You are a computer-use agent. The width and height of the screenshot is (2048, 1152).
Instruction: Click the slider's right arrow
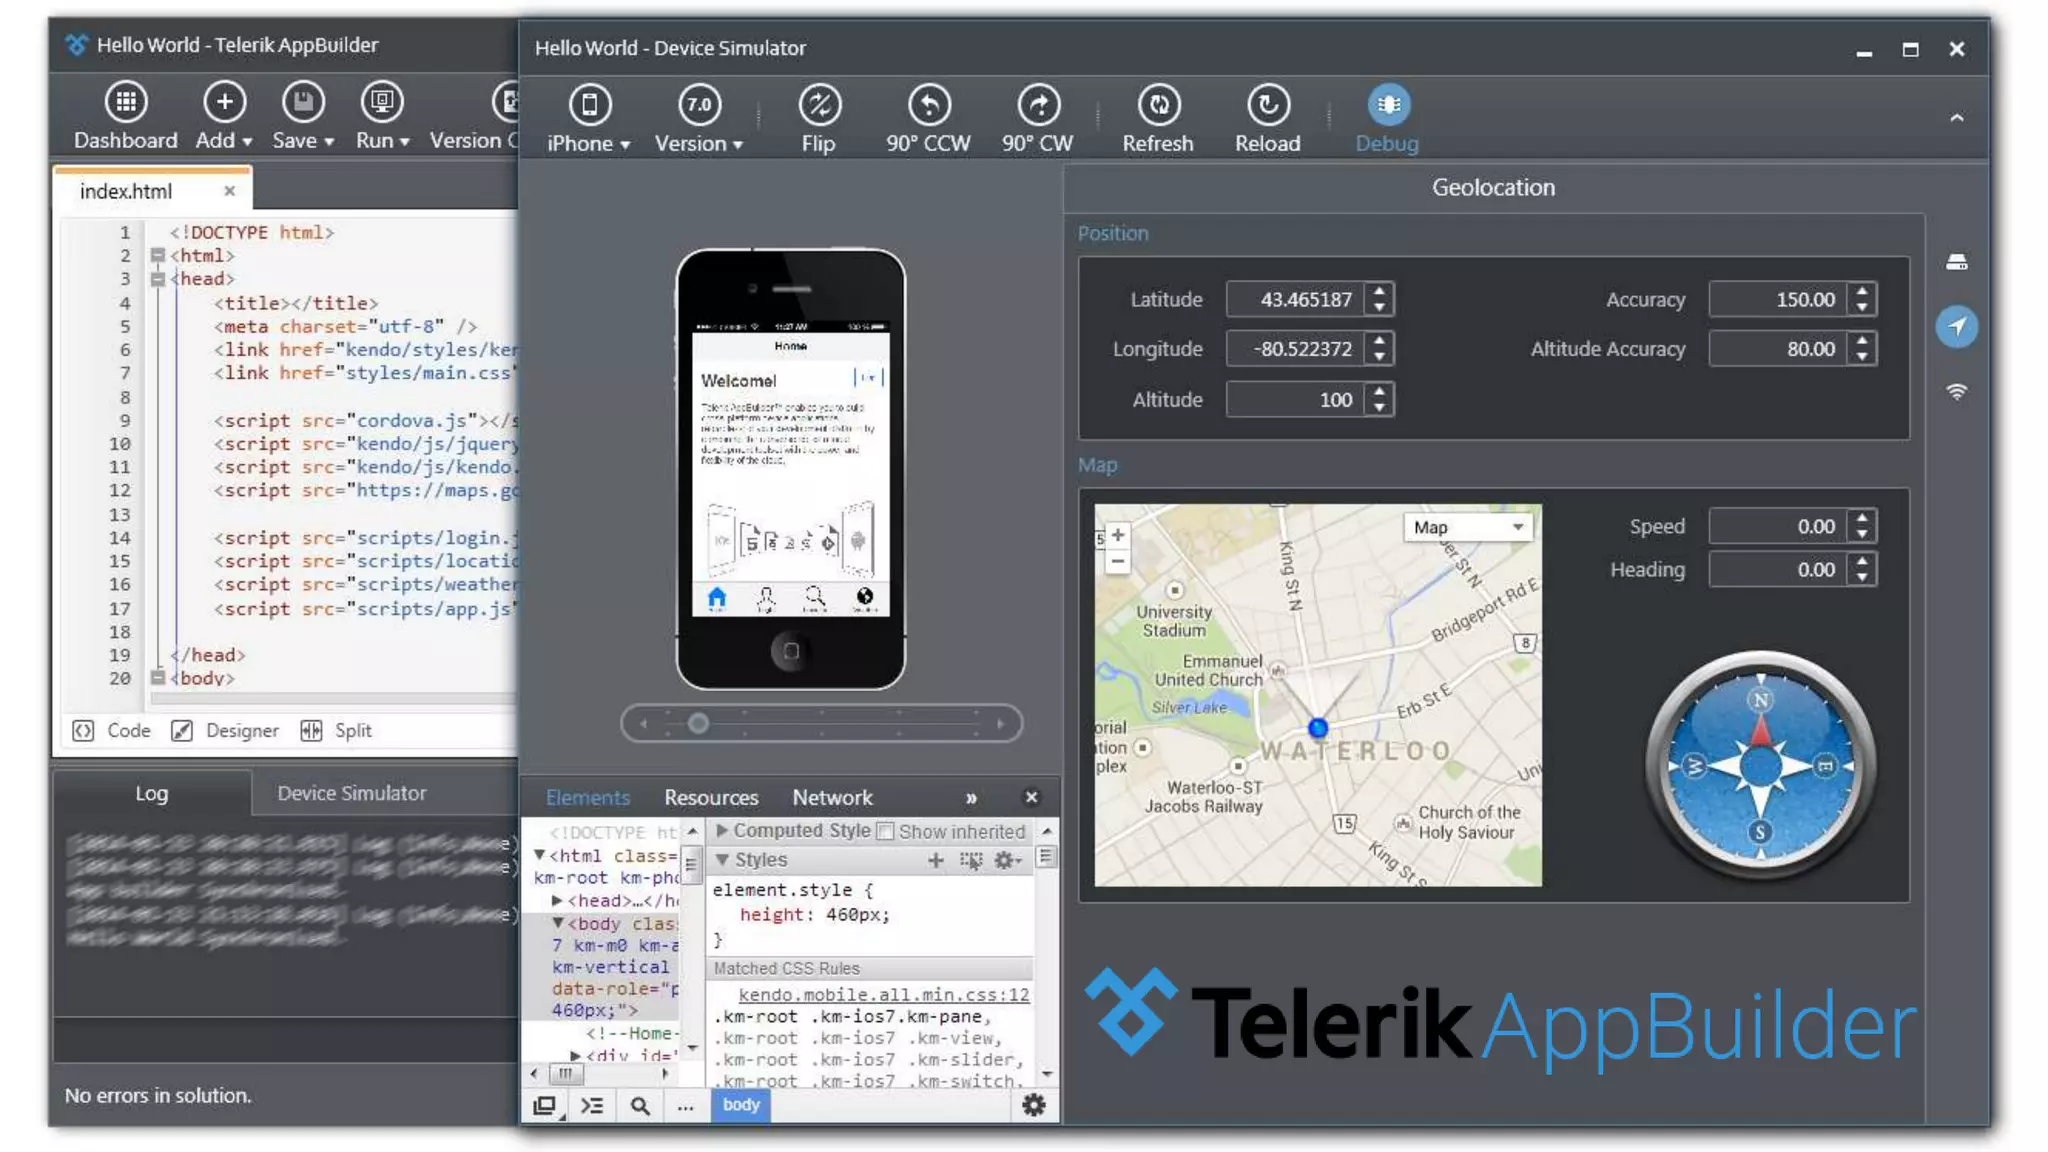(x=1000, y=723)
